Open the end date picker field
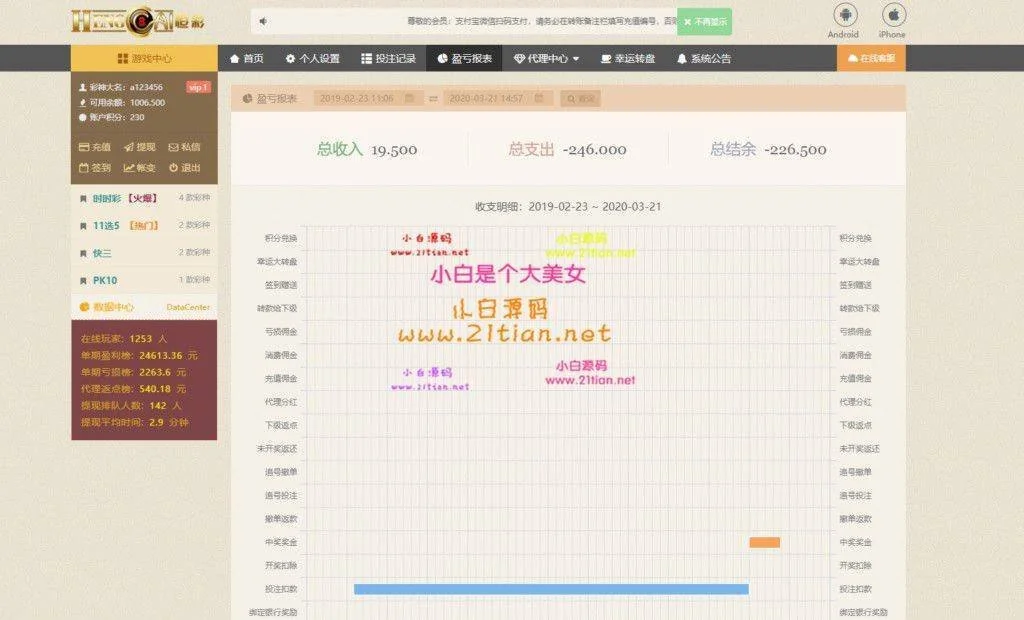 pos(497,99)
